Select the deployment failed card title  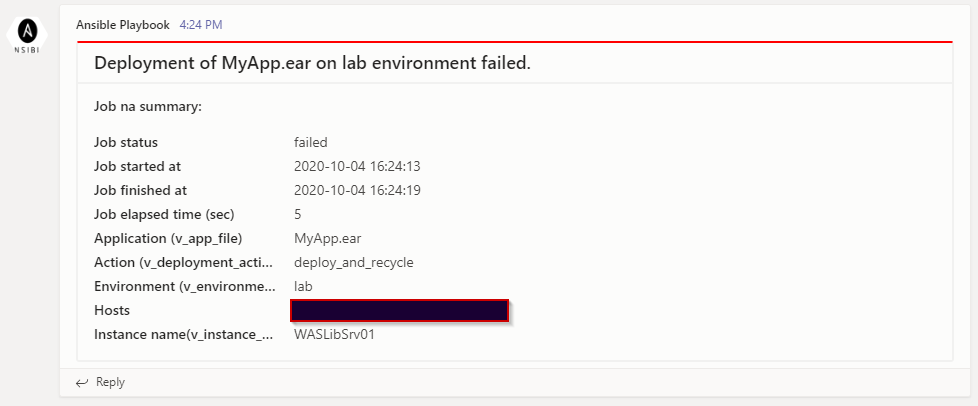pos(312,63)
